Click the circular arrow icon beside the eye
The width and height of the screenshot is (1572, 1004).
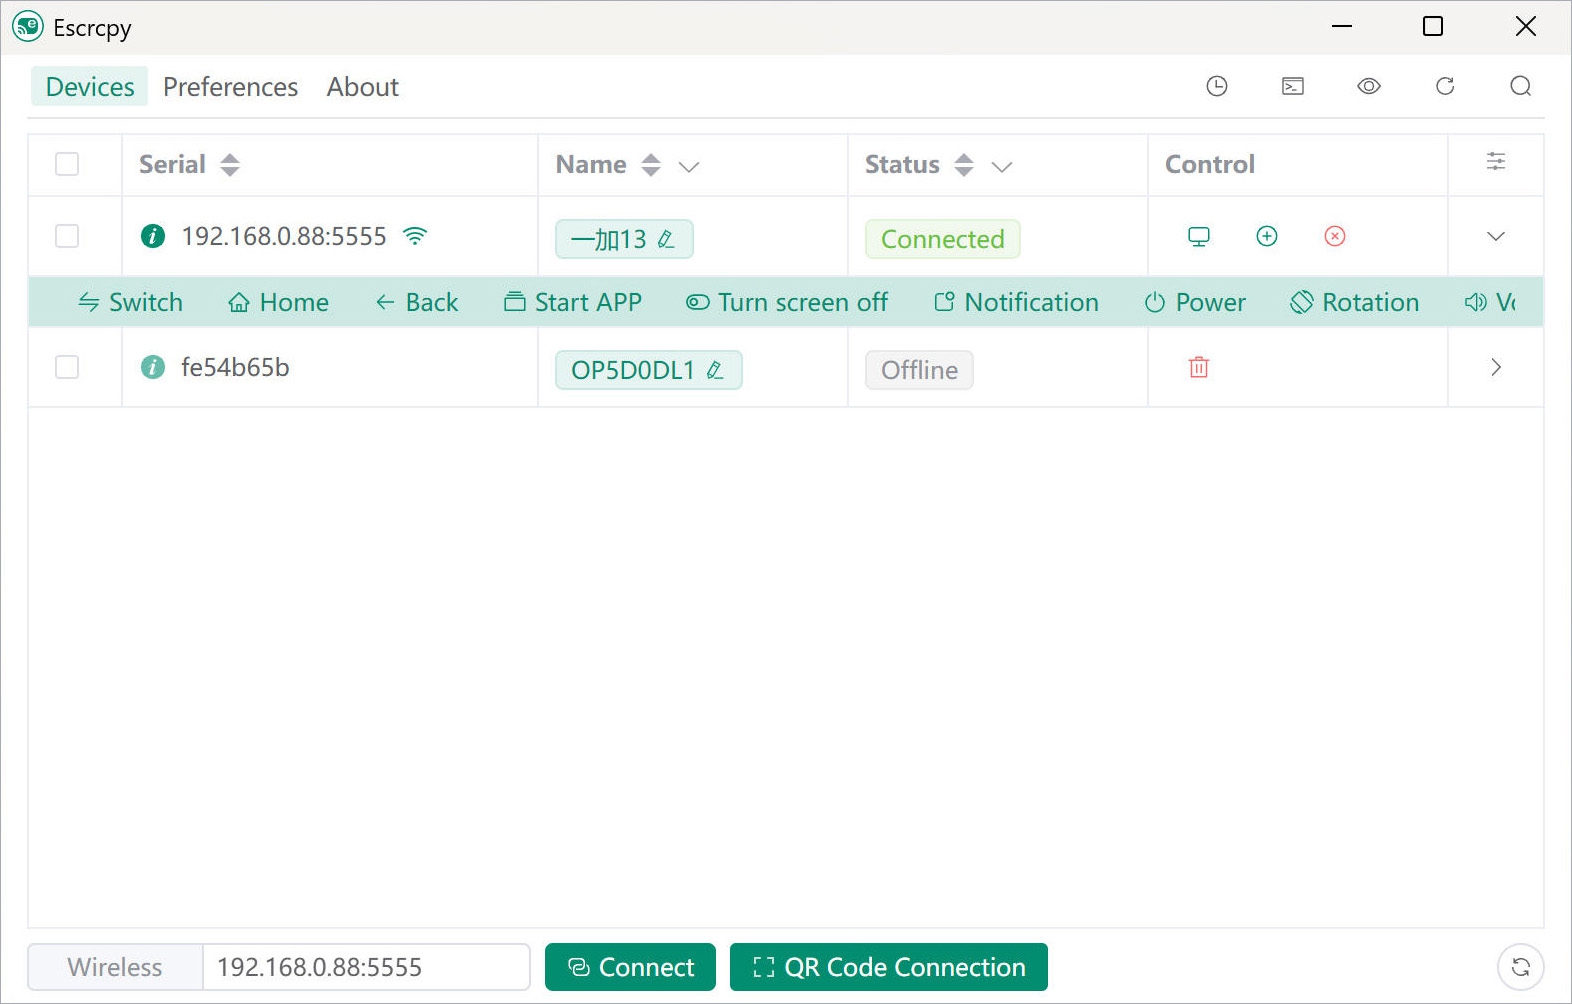point(1445,86)
